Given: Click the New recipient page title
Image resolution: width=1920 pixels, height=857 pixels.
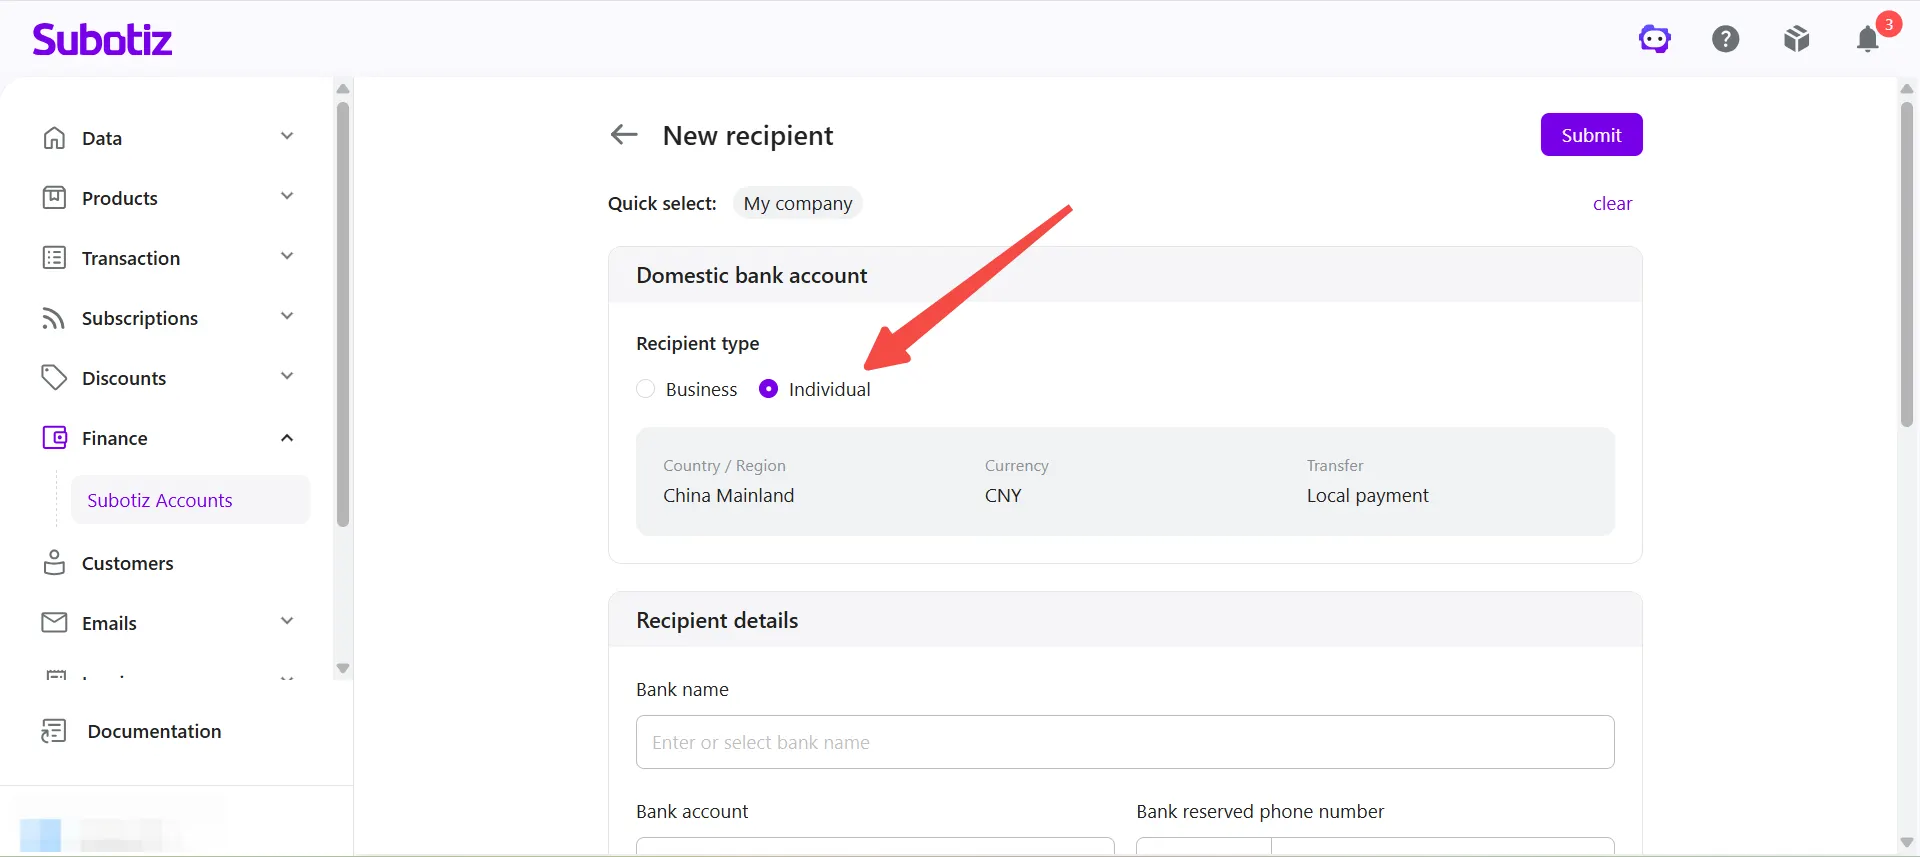Looking at the screenshot, I should [747, 135].
